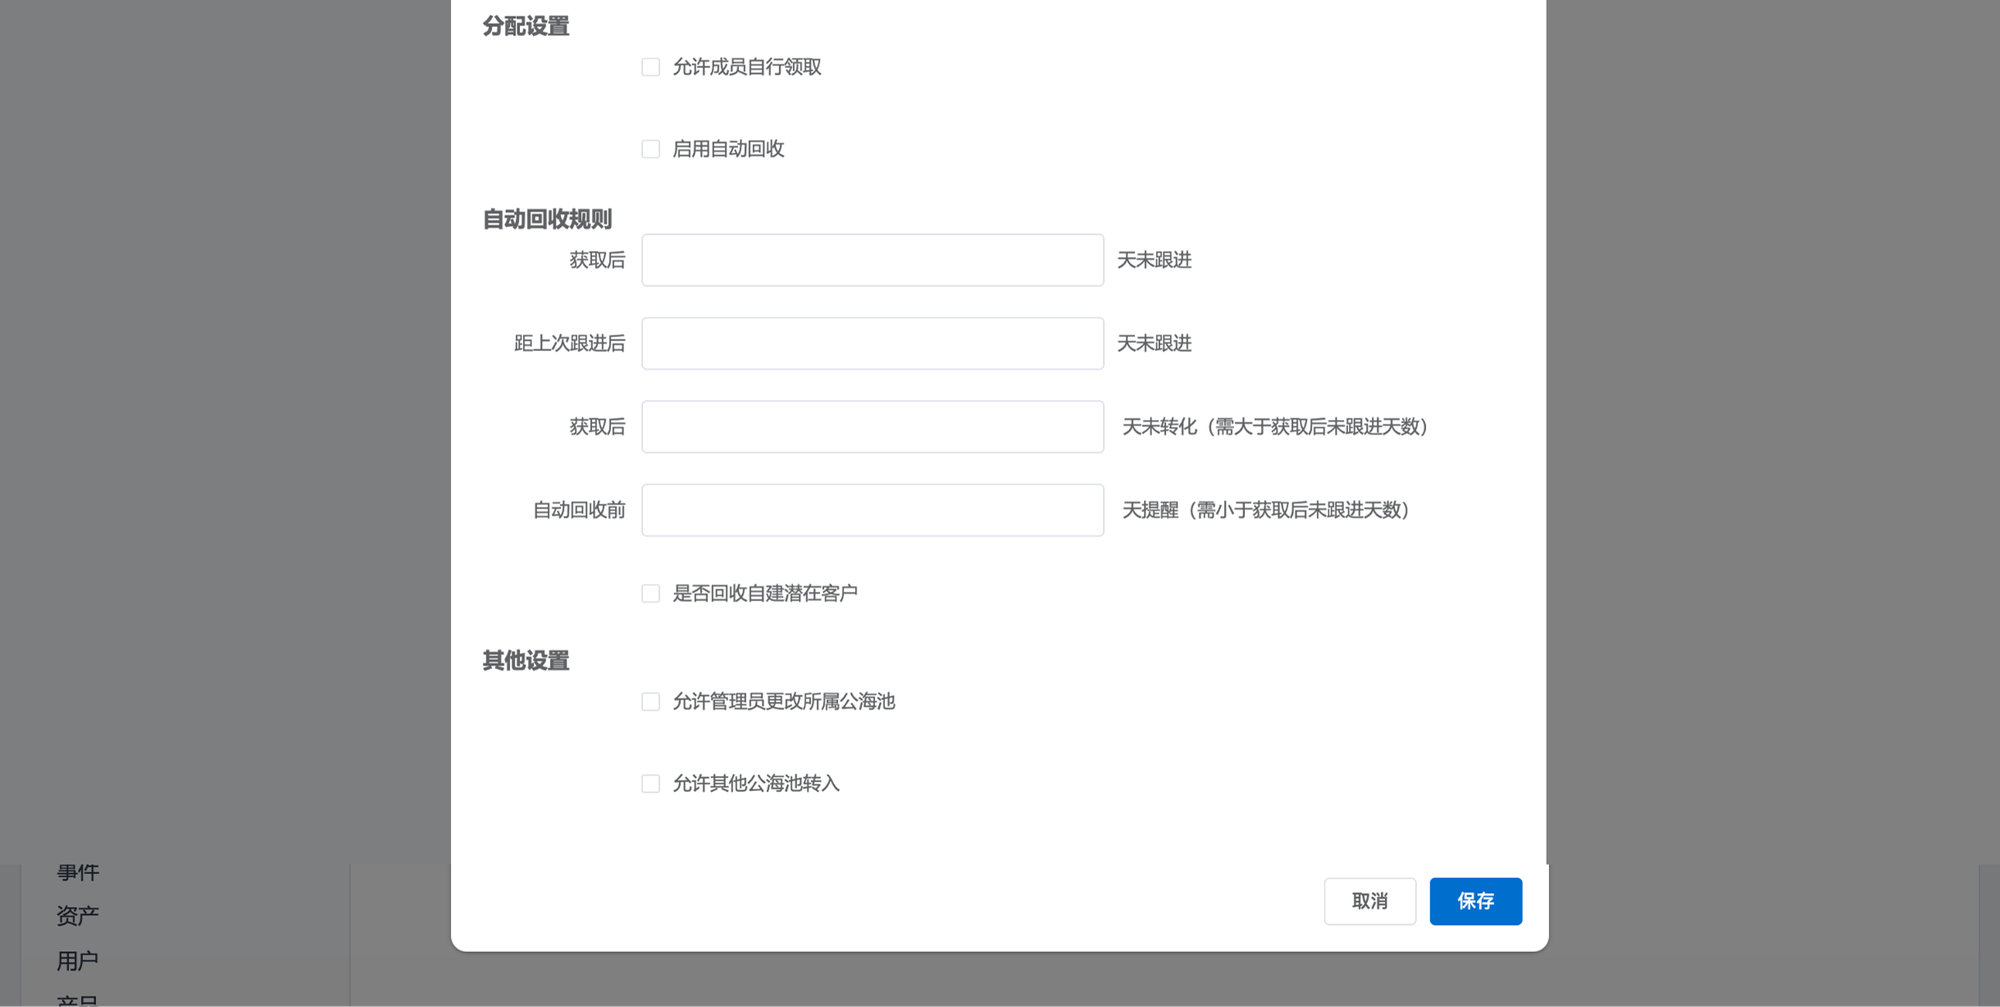Image resolution: width=2000 pixels, height=1007 pixels.
Task: Select 用户 from the sidebar menu
Action: click(x=78, y=961)
